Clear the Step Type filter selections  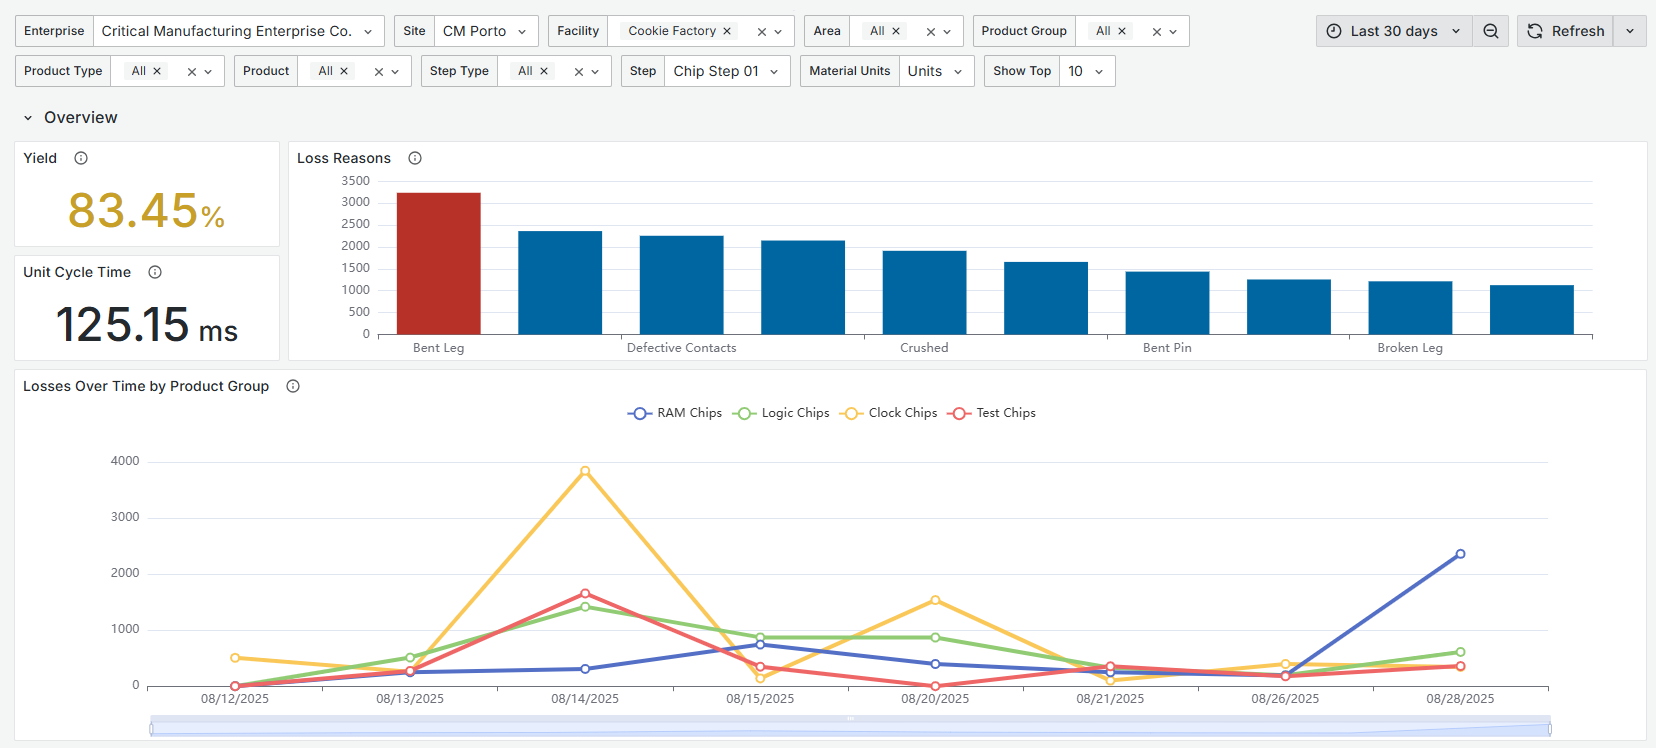click(578, 72)
